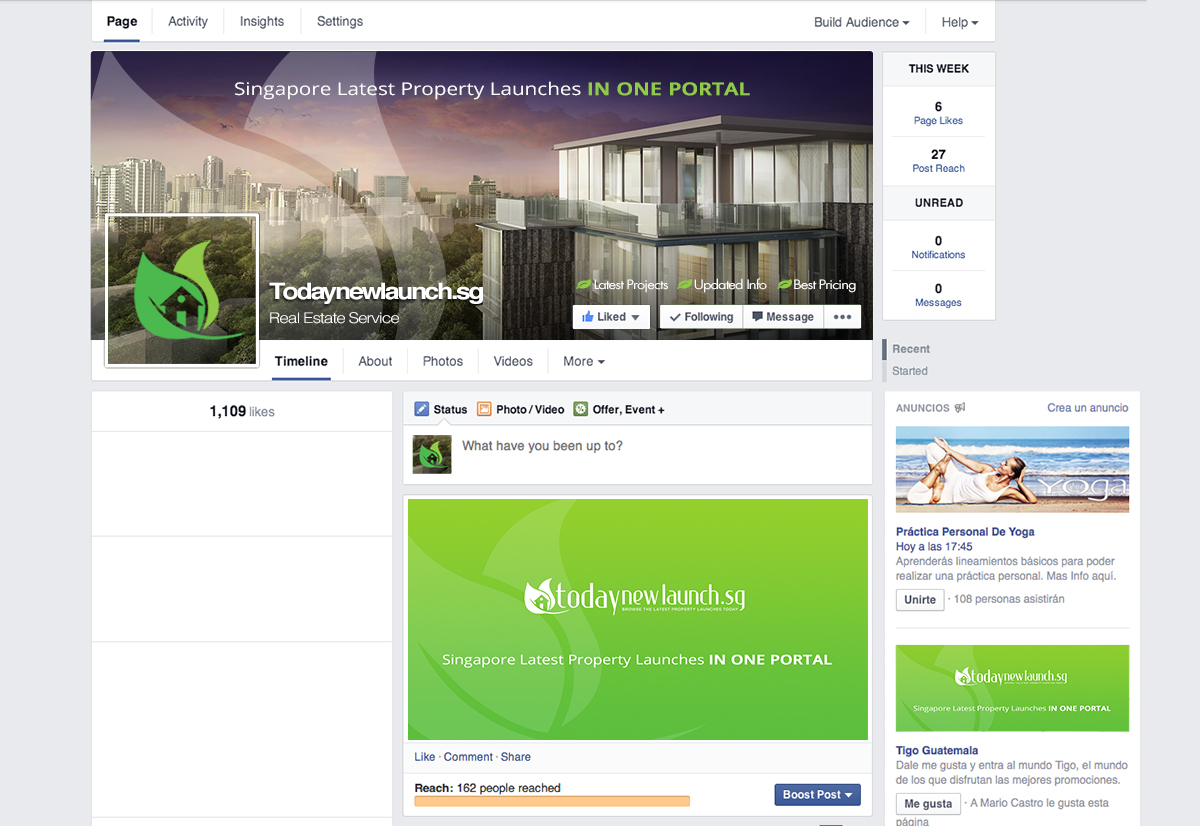Viewport: 1200px width, 826px height.
Task: Click the ANUNCIOS megaphone icon
Action: pyautogui.click(x=960, y=408)
